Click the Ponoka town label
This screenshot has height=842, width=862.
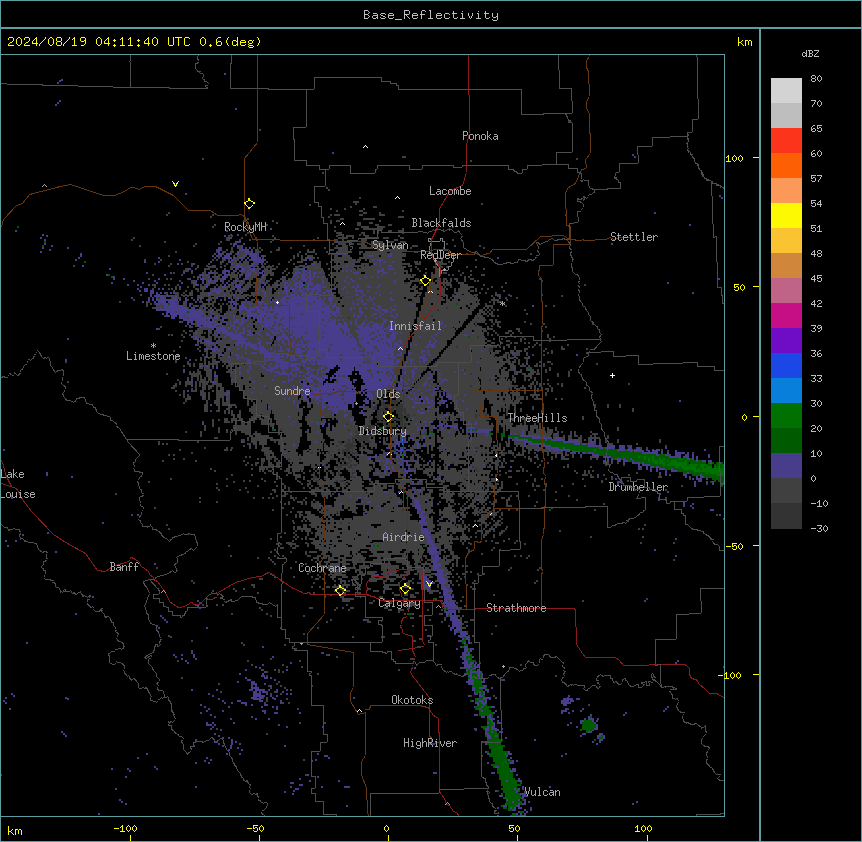pyautogui.click(x=480, y=136)
